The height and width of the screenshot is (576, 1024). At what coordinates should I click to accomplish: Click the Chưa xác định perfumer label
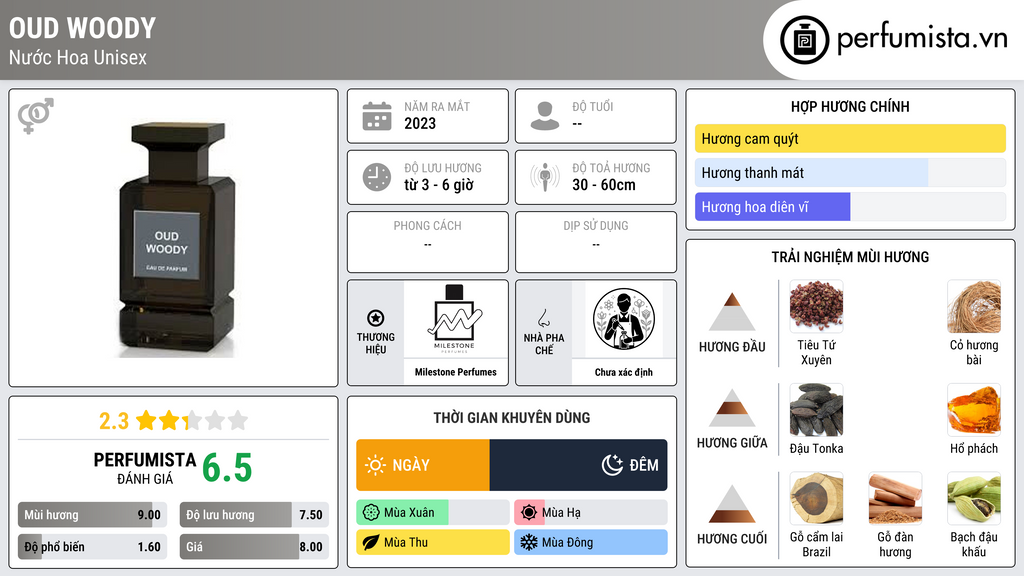[623, 372]
